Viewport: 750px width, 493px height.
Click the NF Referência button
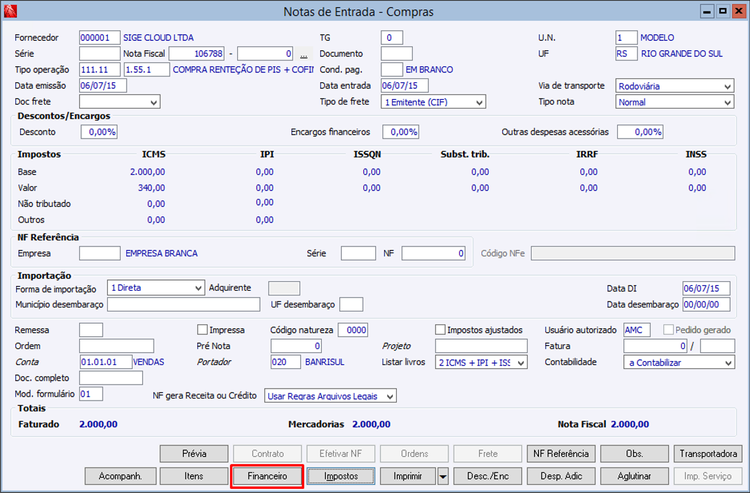coord(560,453)
